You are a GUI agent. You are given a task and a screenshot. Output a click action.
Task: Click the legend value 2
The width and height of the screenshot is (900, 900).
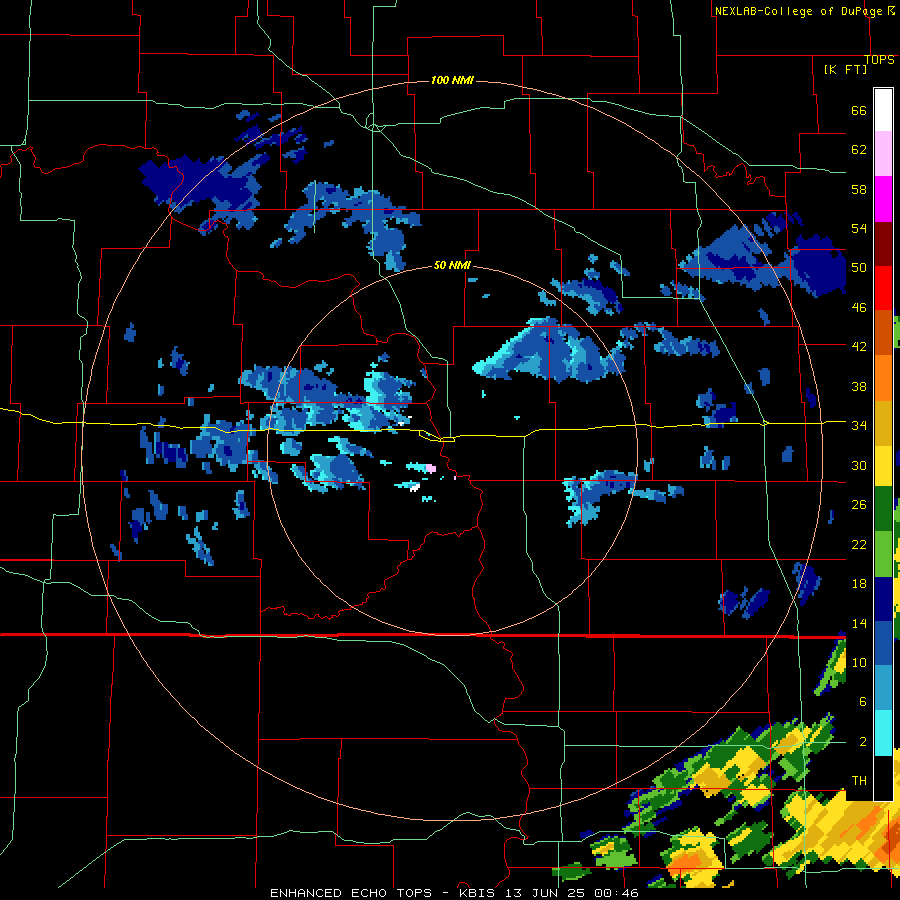[863, 742]
